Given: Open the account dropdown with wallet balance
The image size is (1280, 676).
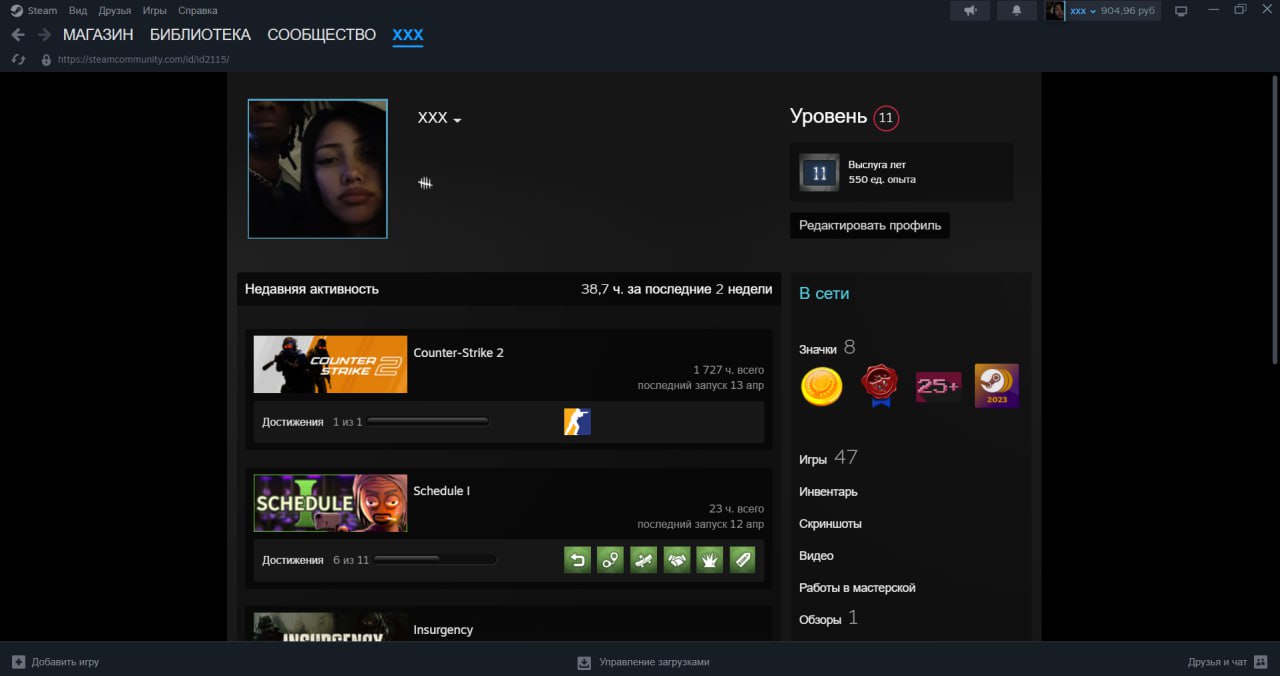Looking at the screenshot, I should 1113,10.
